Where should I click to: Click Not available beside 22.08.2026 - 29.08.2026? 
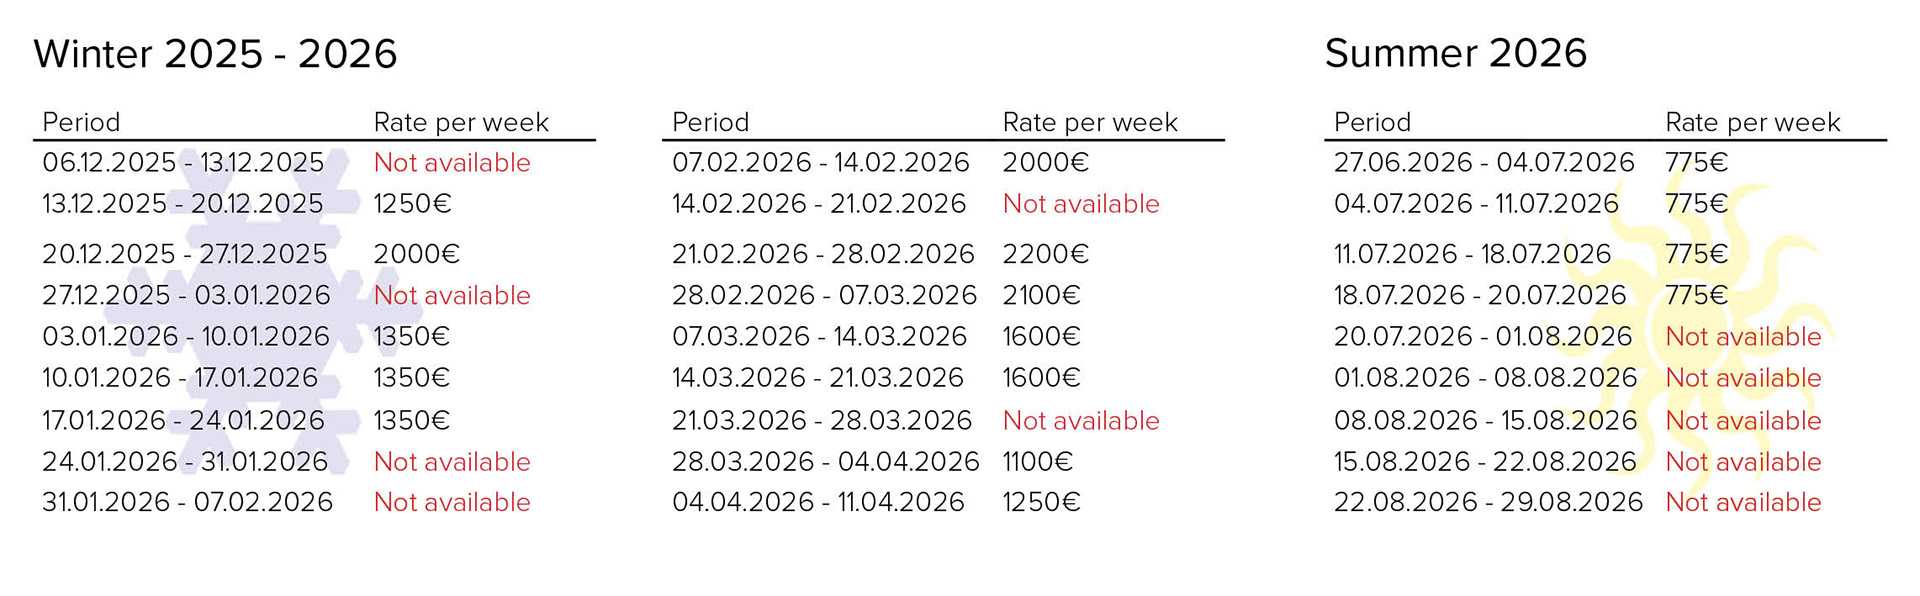pyautogui.click(x=1743, y=502)
